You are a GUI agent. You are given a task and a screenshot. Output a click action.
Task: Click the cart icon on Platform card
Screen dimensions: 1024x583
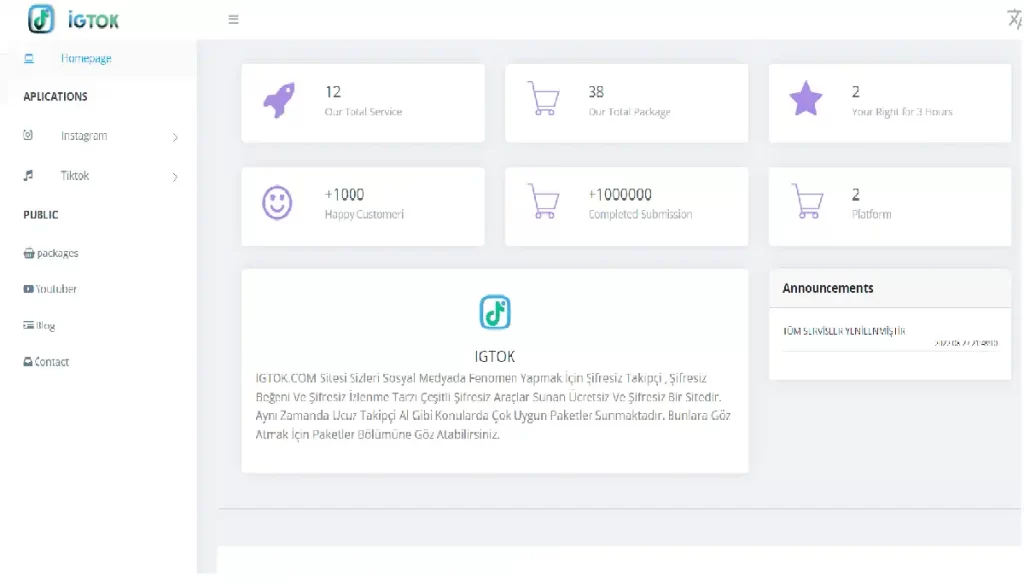tap(807, 200)
